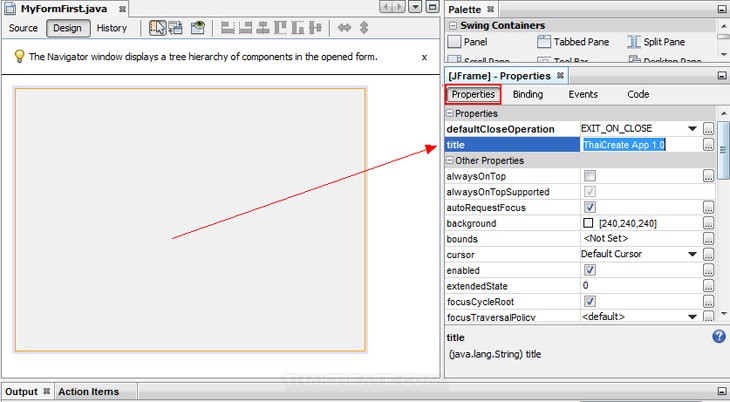Toggle the autoRequestFocus checkbox
The image size is (730, 402).
(x=590, y=207)
